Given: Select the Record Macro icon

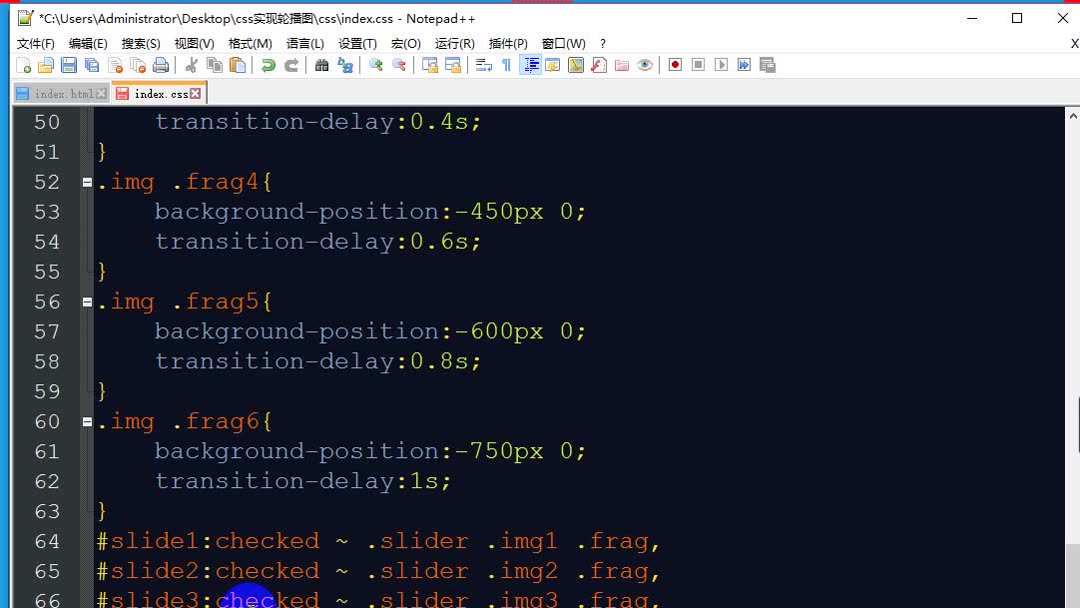Looking at the screenshot, I should coord(673,65).
